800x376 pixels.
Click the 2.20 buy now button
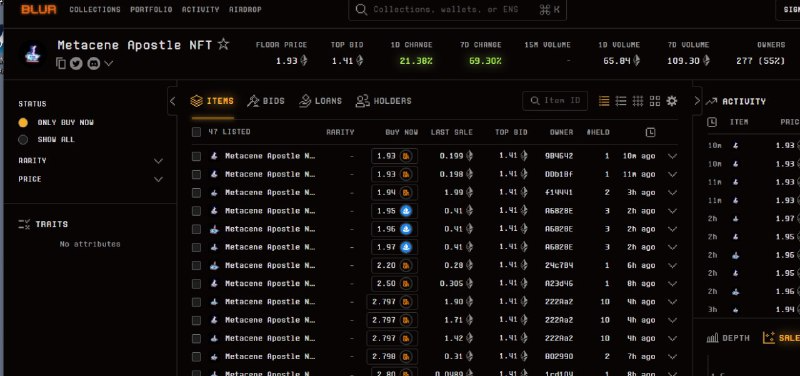(x=394, y=266)
